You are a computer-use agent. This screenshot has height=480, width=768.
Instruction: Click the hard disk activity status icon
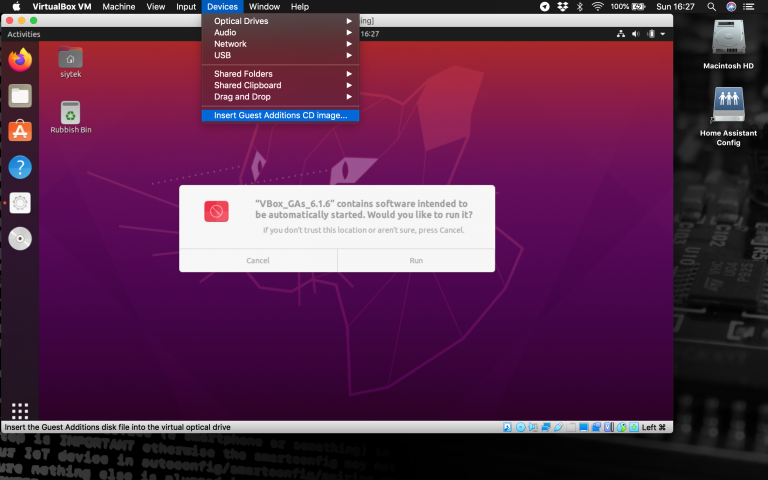click(x=507, y=427)
